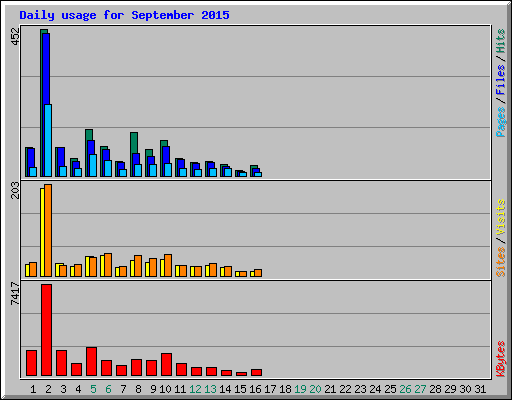Image resolution: width=512 pixels, height=400 pixels.
Task: Select the orange Sites bar for day 10
Action: click(x=168, y=265)
